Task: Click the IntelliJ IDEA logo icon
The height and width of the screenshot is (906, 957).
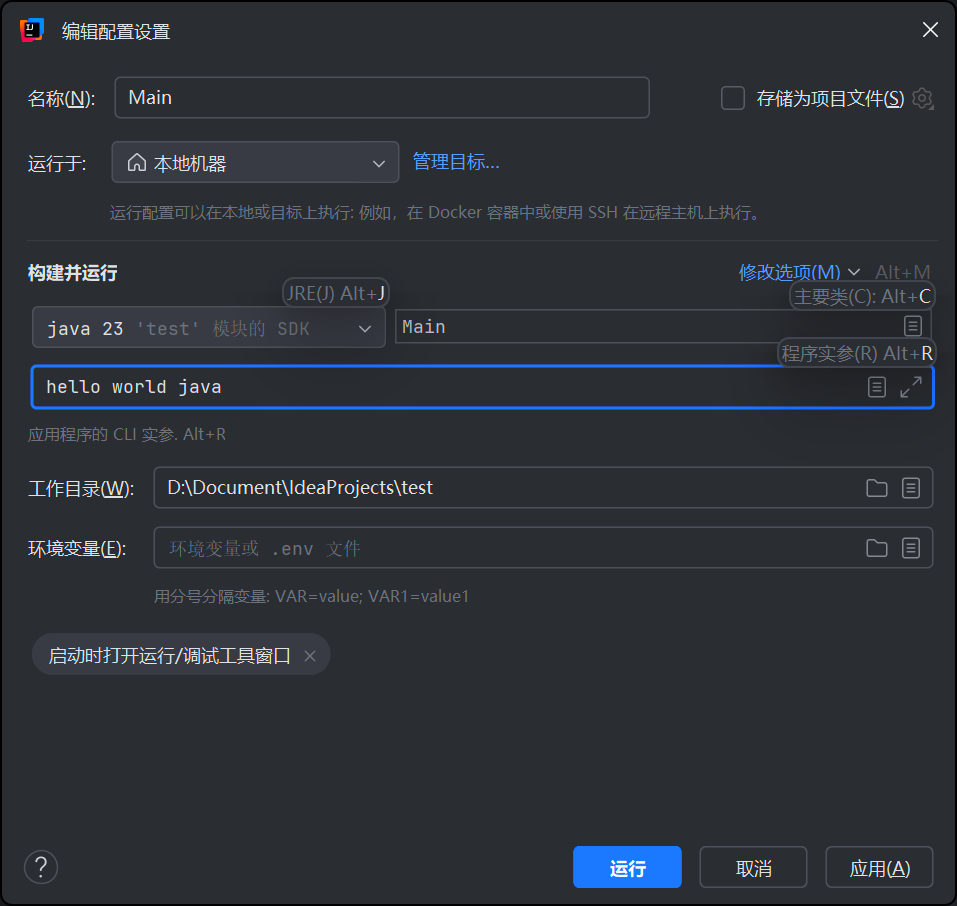Action: [32, 30]
